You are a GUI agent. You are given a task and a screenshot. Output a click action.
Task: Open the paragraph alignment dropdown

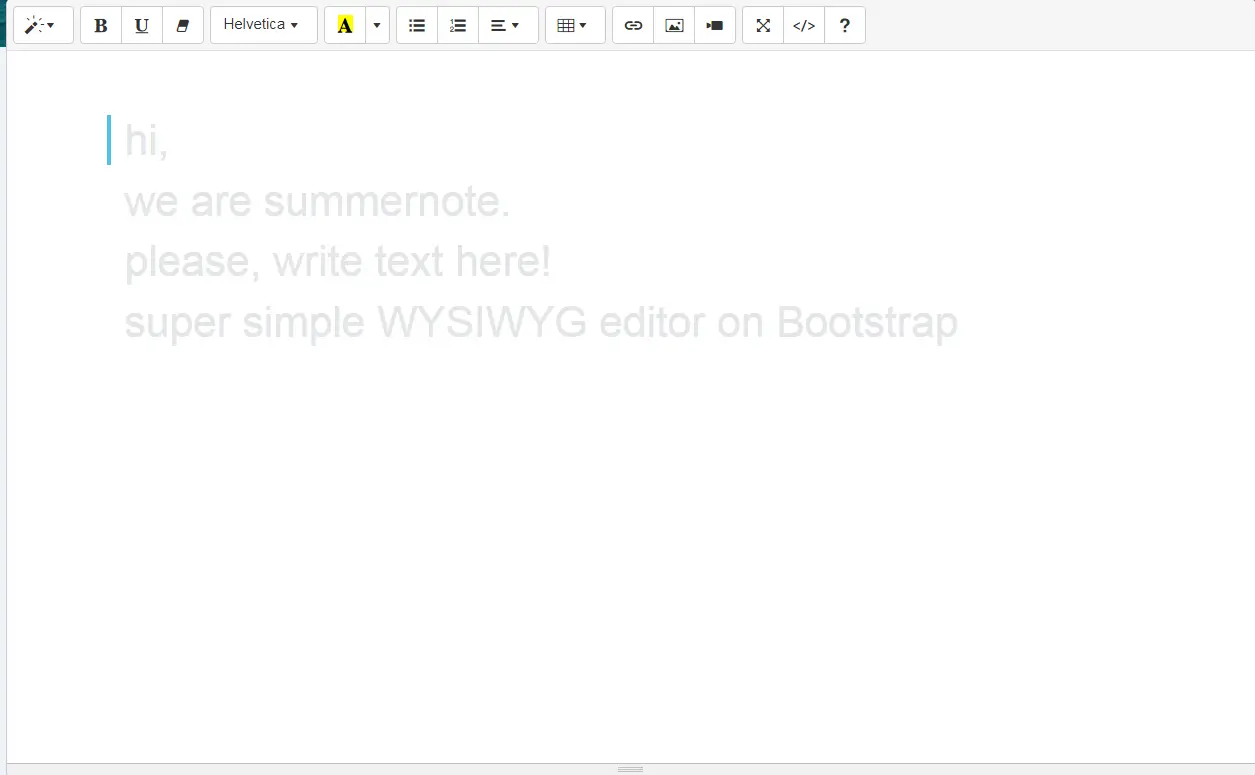coord(508,26)
